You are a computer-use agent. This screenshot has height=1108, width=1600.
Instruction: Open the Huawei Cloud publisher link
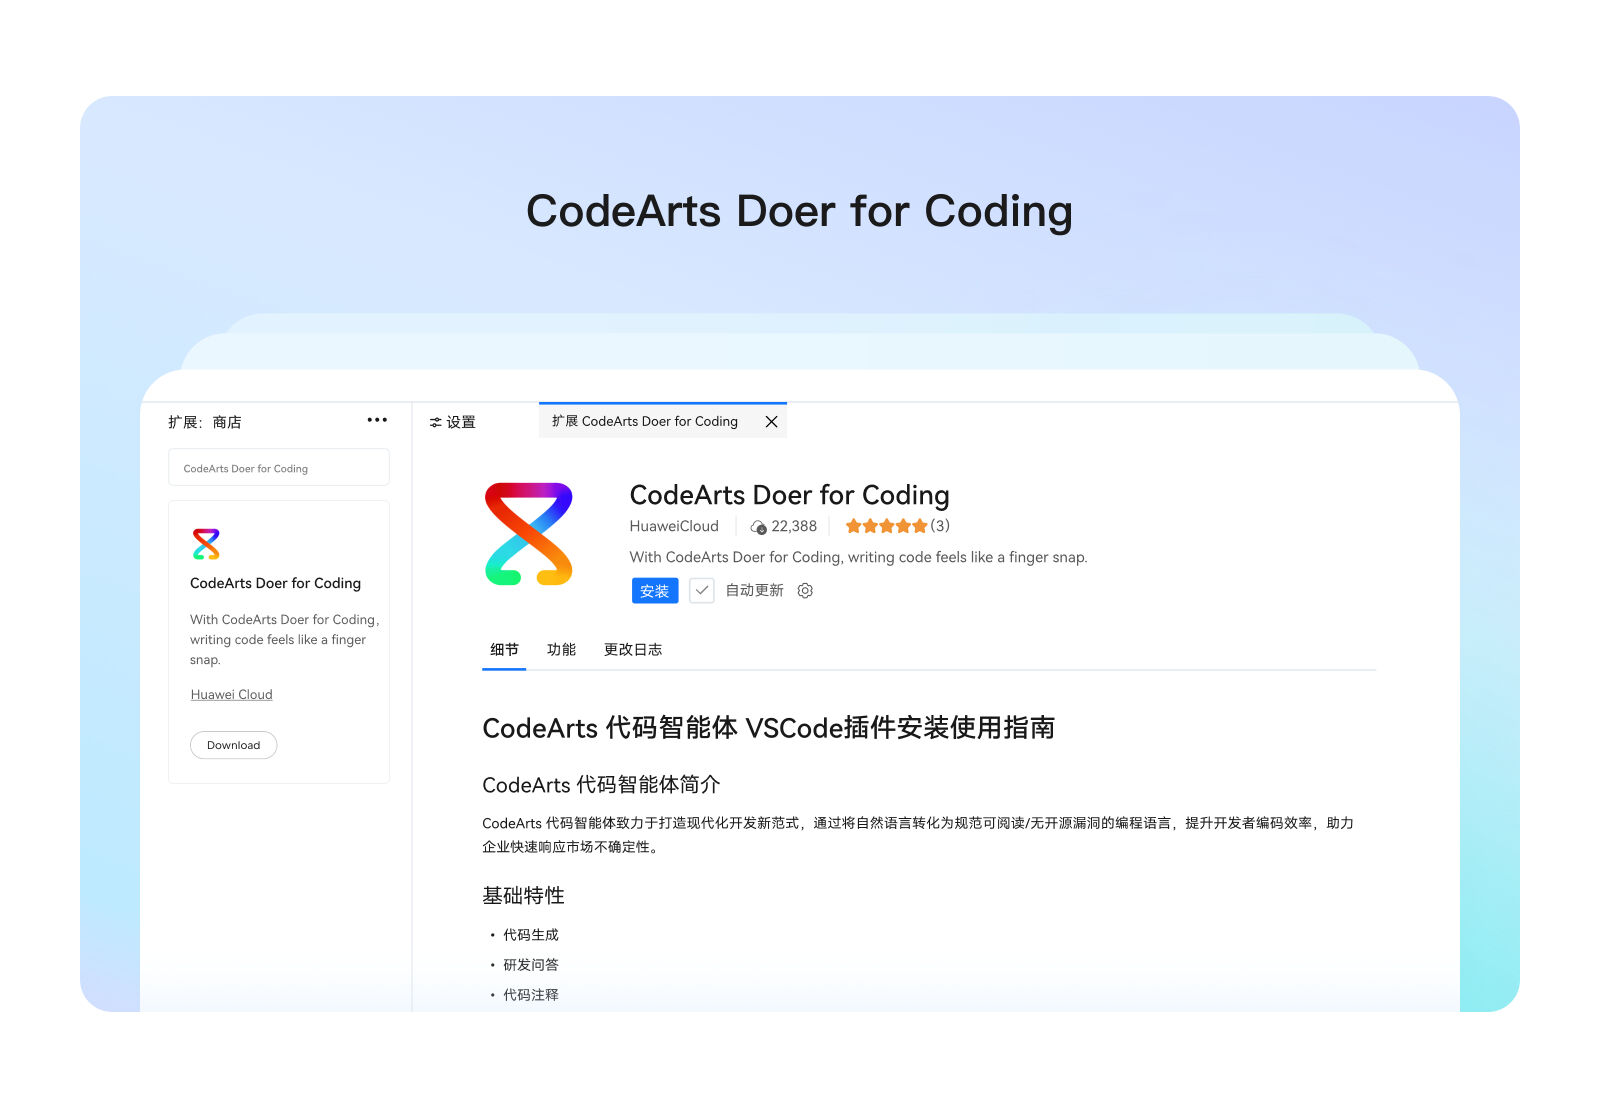click(231, 695)
